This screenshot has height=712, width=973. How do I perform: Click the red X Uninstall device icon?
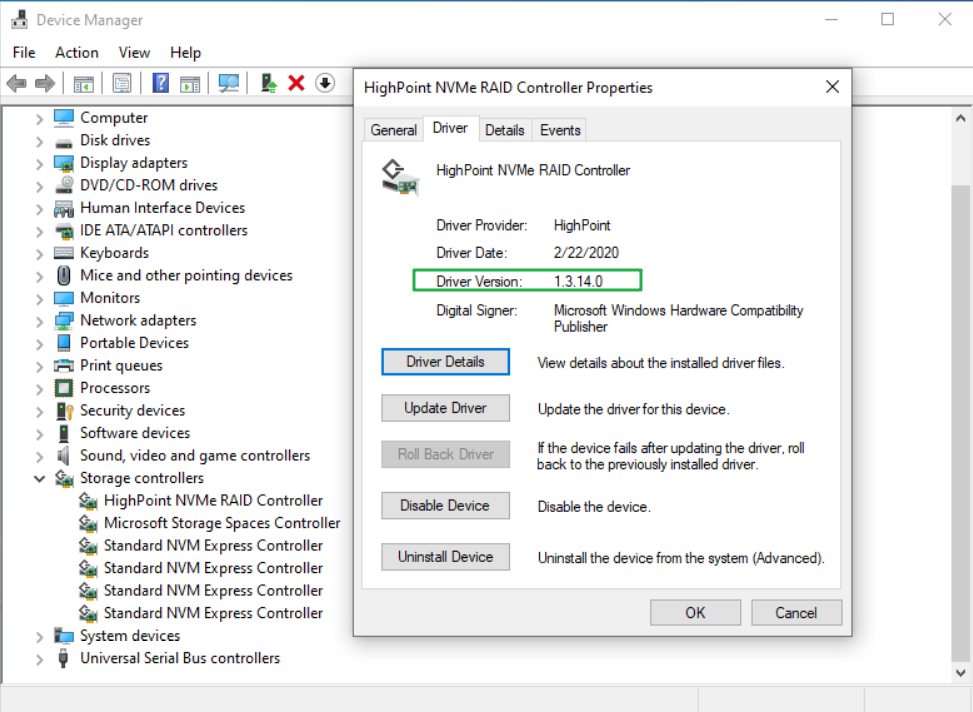(x=296, y=83)
